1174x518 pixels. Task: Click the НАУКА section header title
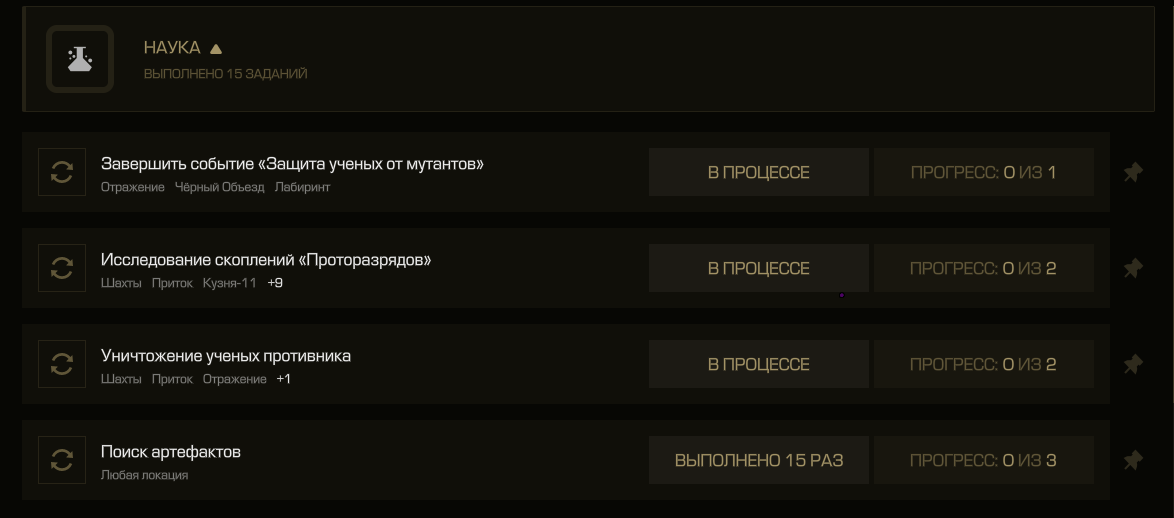(172, 48)
